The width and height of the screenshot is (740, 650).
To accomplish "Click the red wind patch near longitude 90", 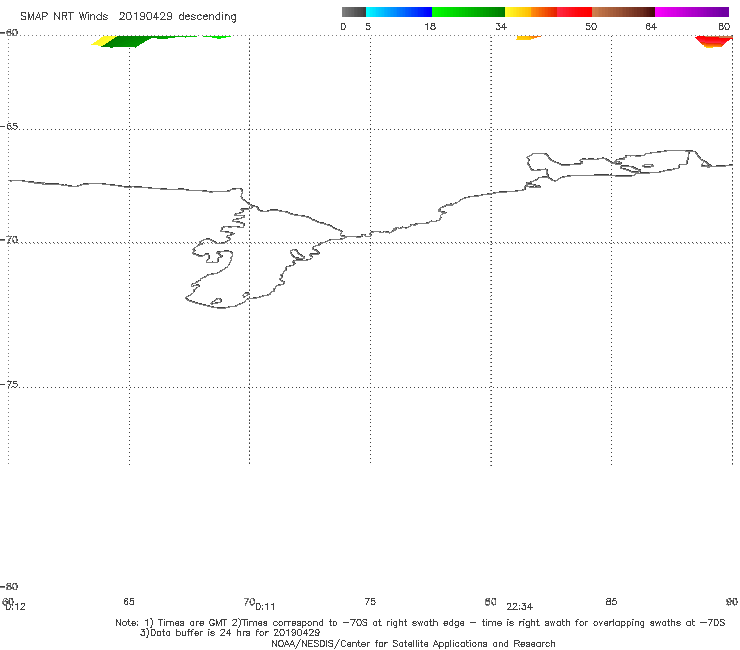I will tap(715, 41).
